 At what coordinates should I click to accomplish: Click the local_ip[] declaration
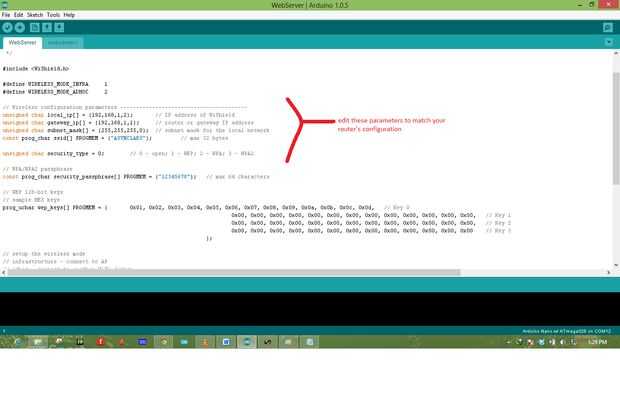click(x=68, y=115)
